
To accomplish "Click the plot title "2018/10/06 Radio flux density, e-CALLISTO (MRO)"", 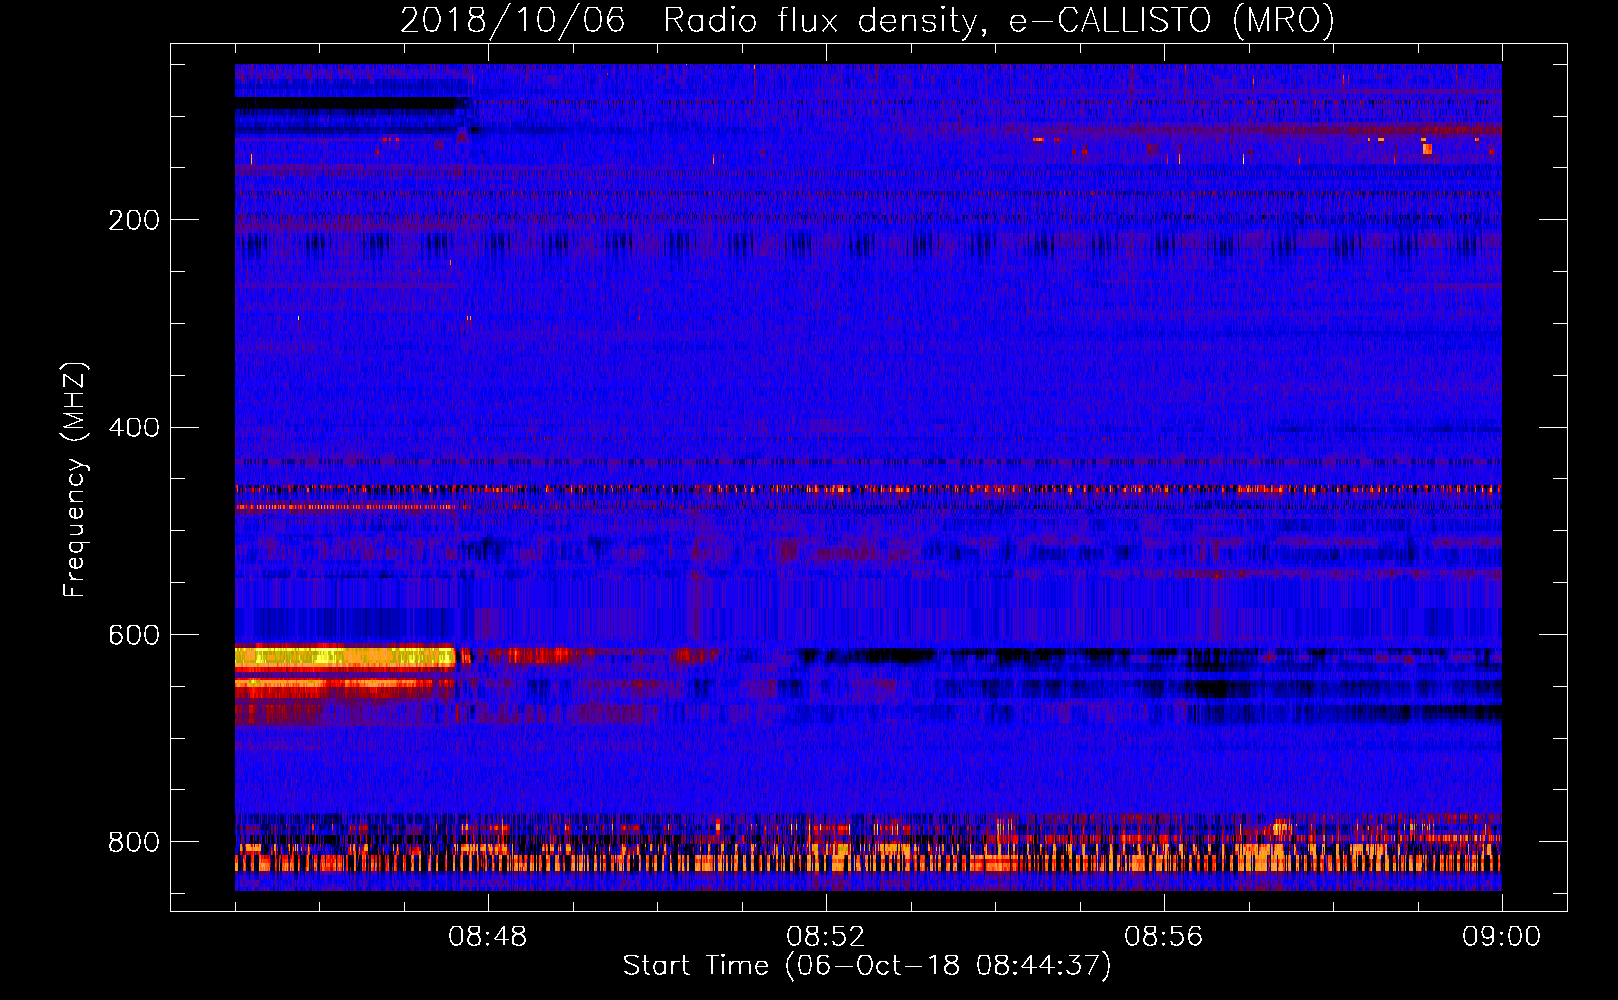I will [867, 20].
